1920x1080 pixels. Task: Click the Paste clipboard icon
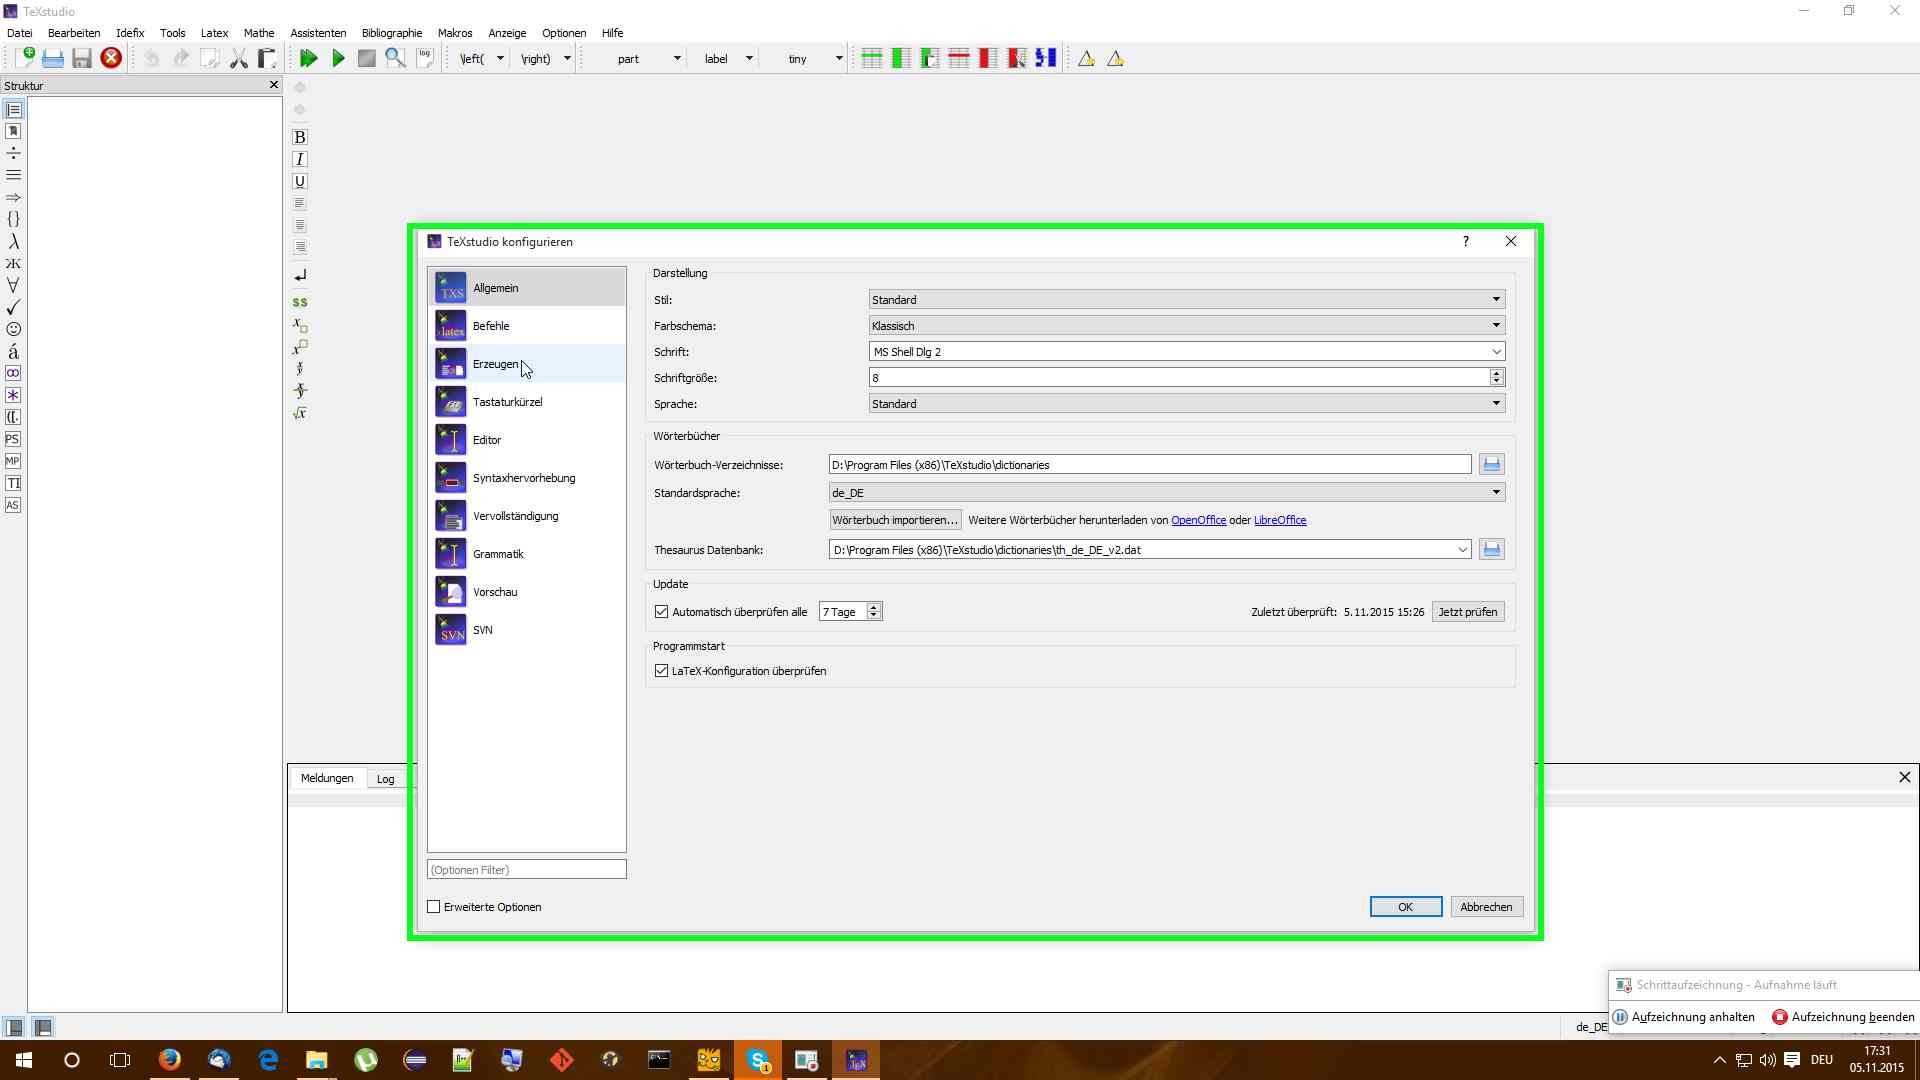267,58
